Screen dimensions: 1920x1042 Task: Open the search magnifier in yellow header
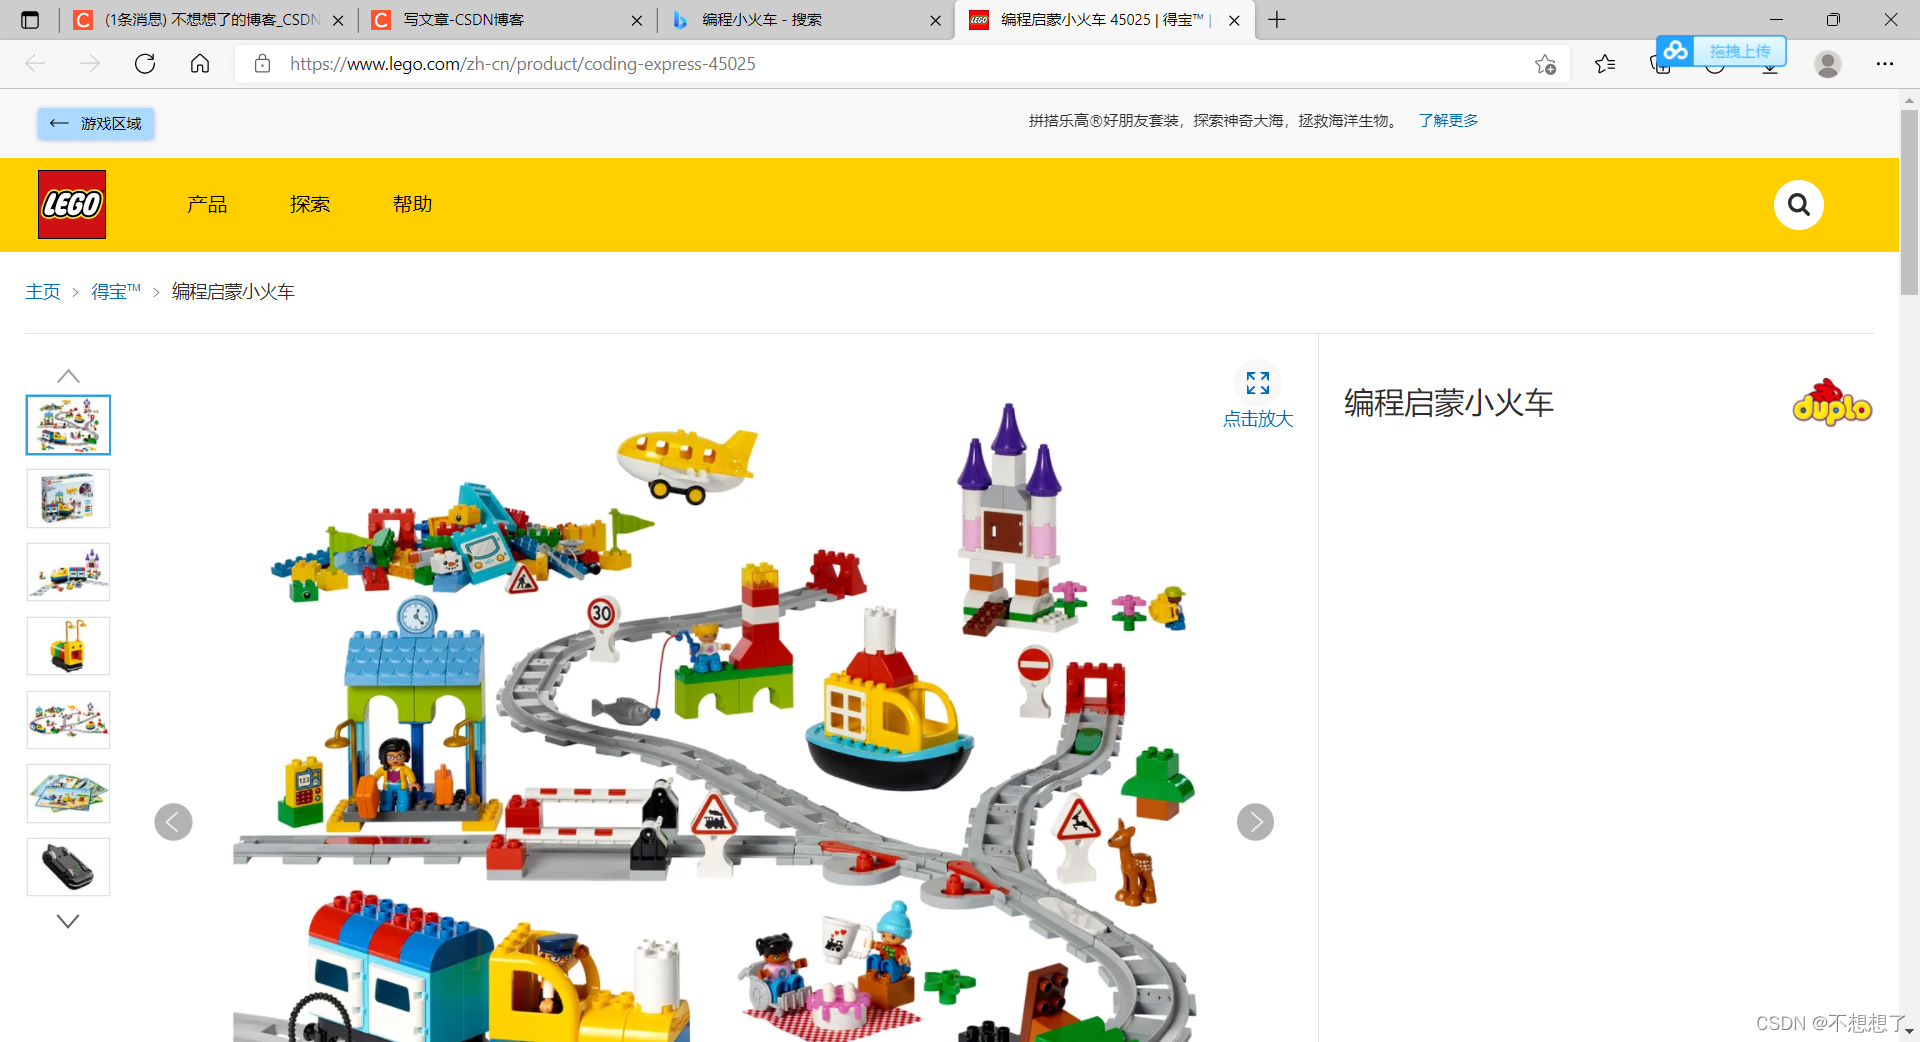click(x=1798, y=205)
